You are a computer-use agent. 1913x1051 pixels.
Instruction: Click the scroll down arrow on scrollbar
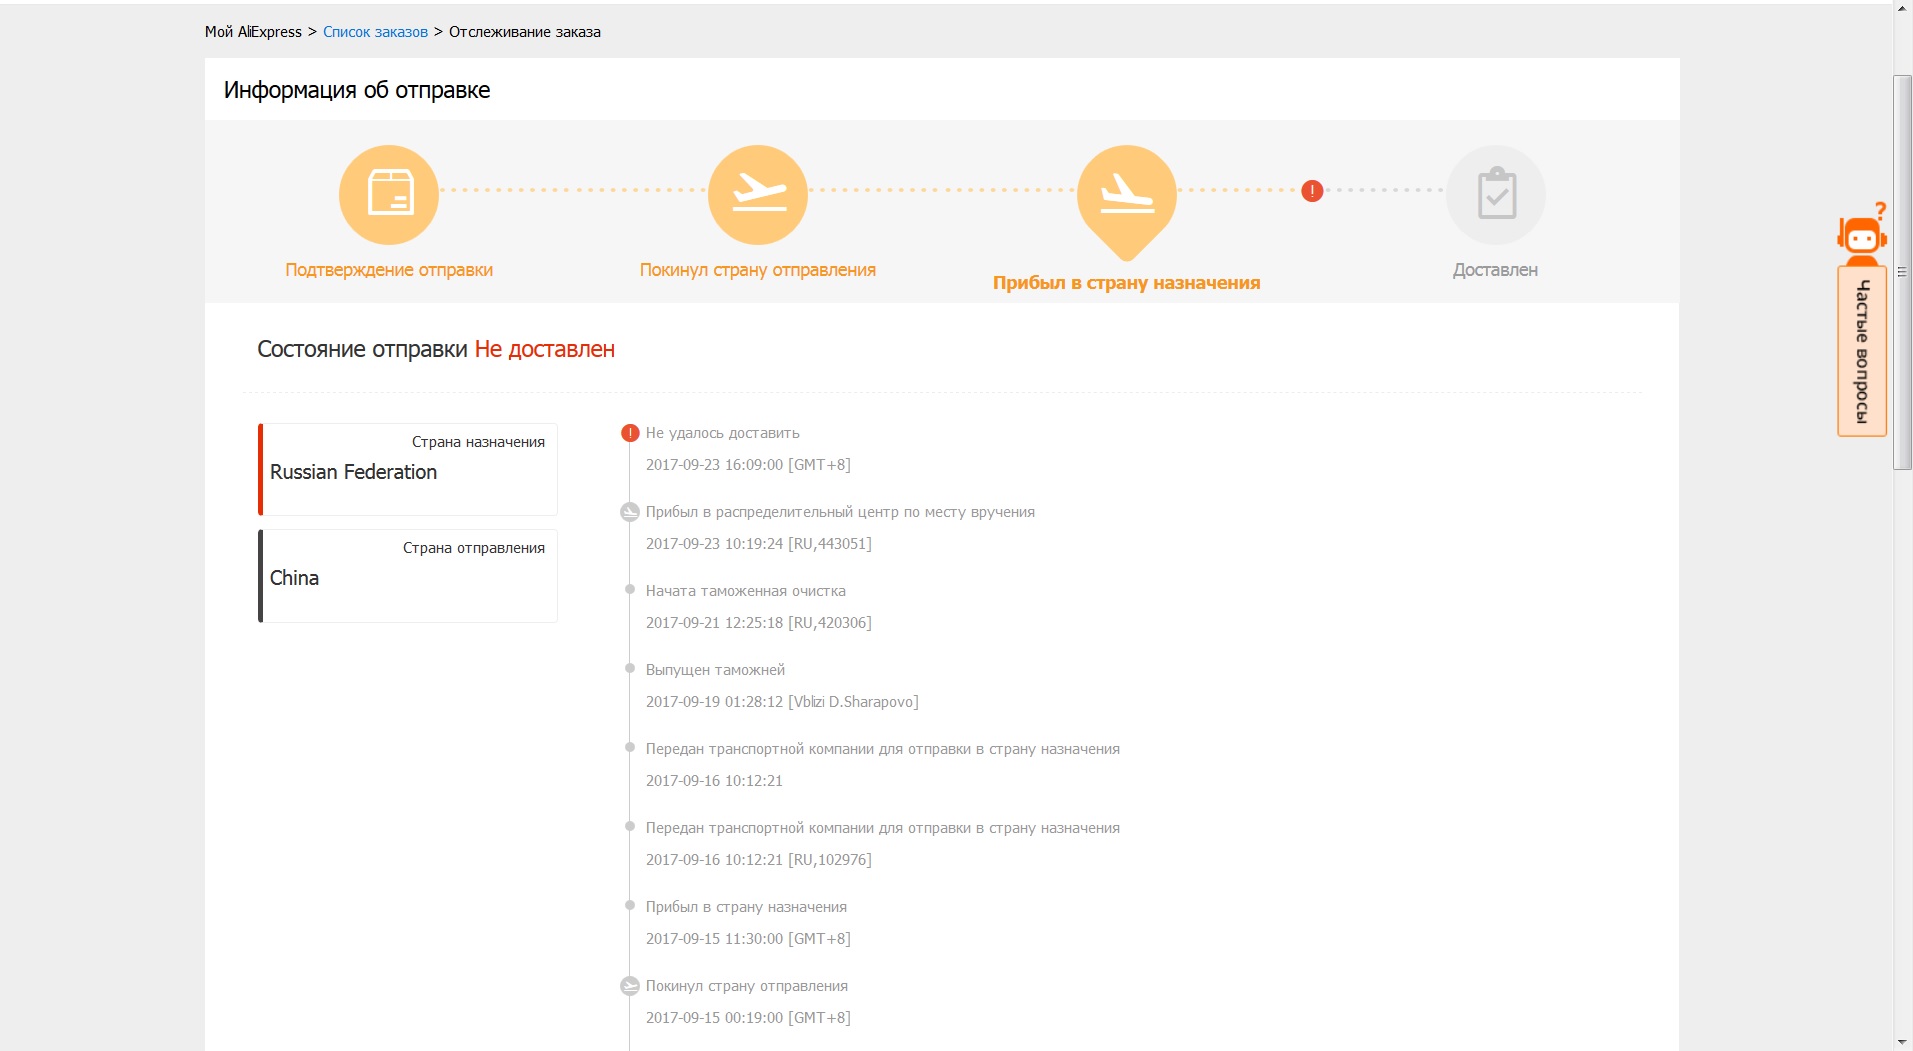[1903, 1042]
